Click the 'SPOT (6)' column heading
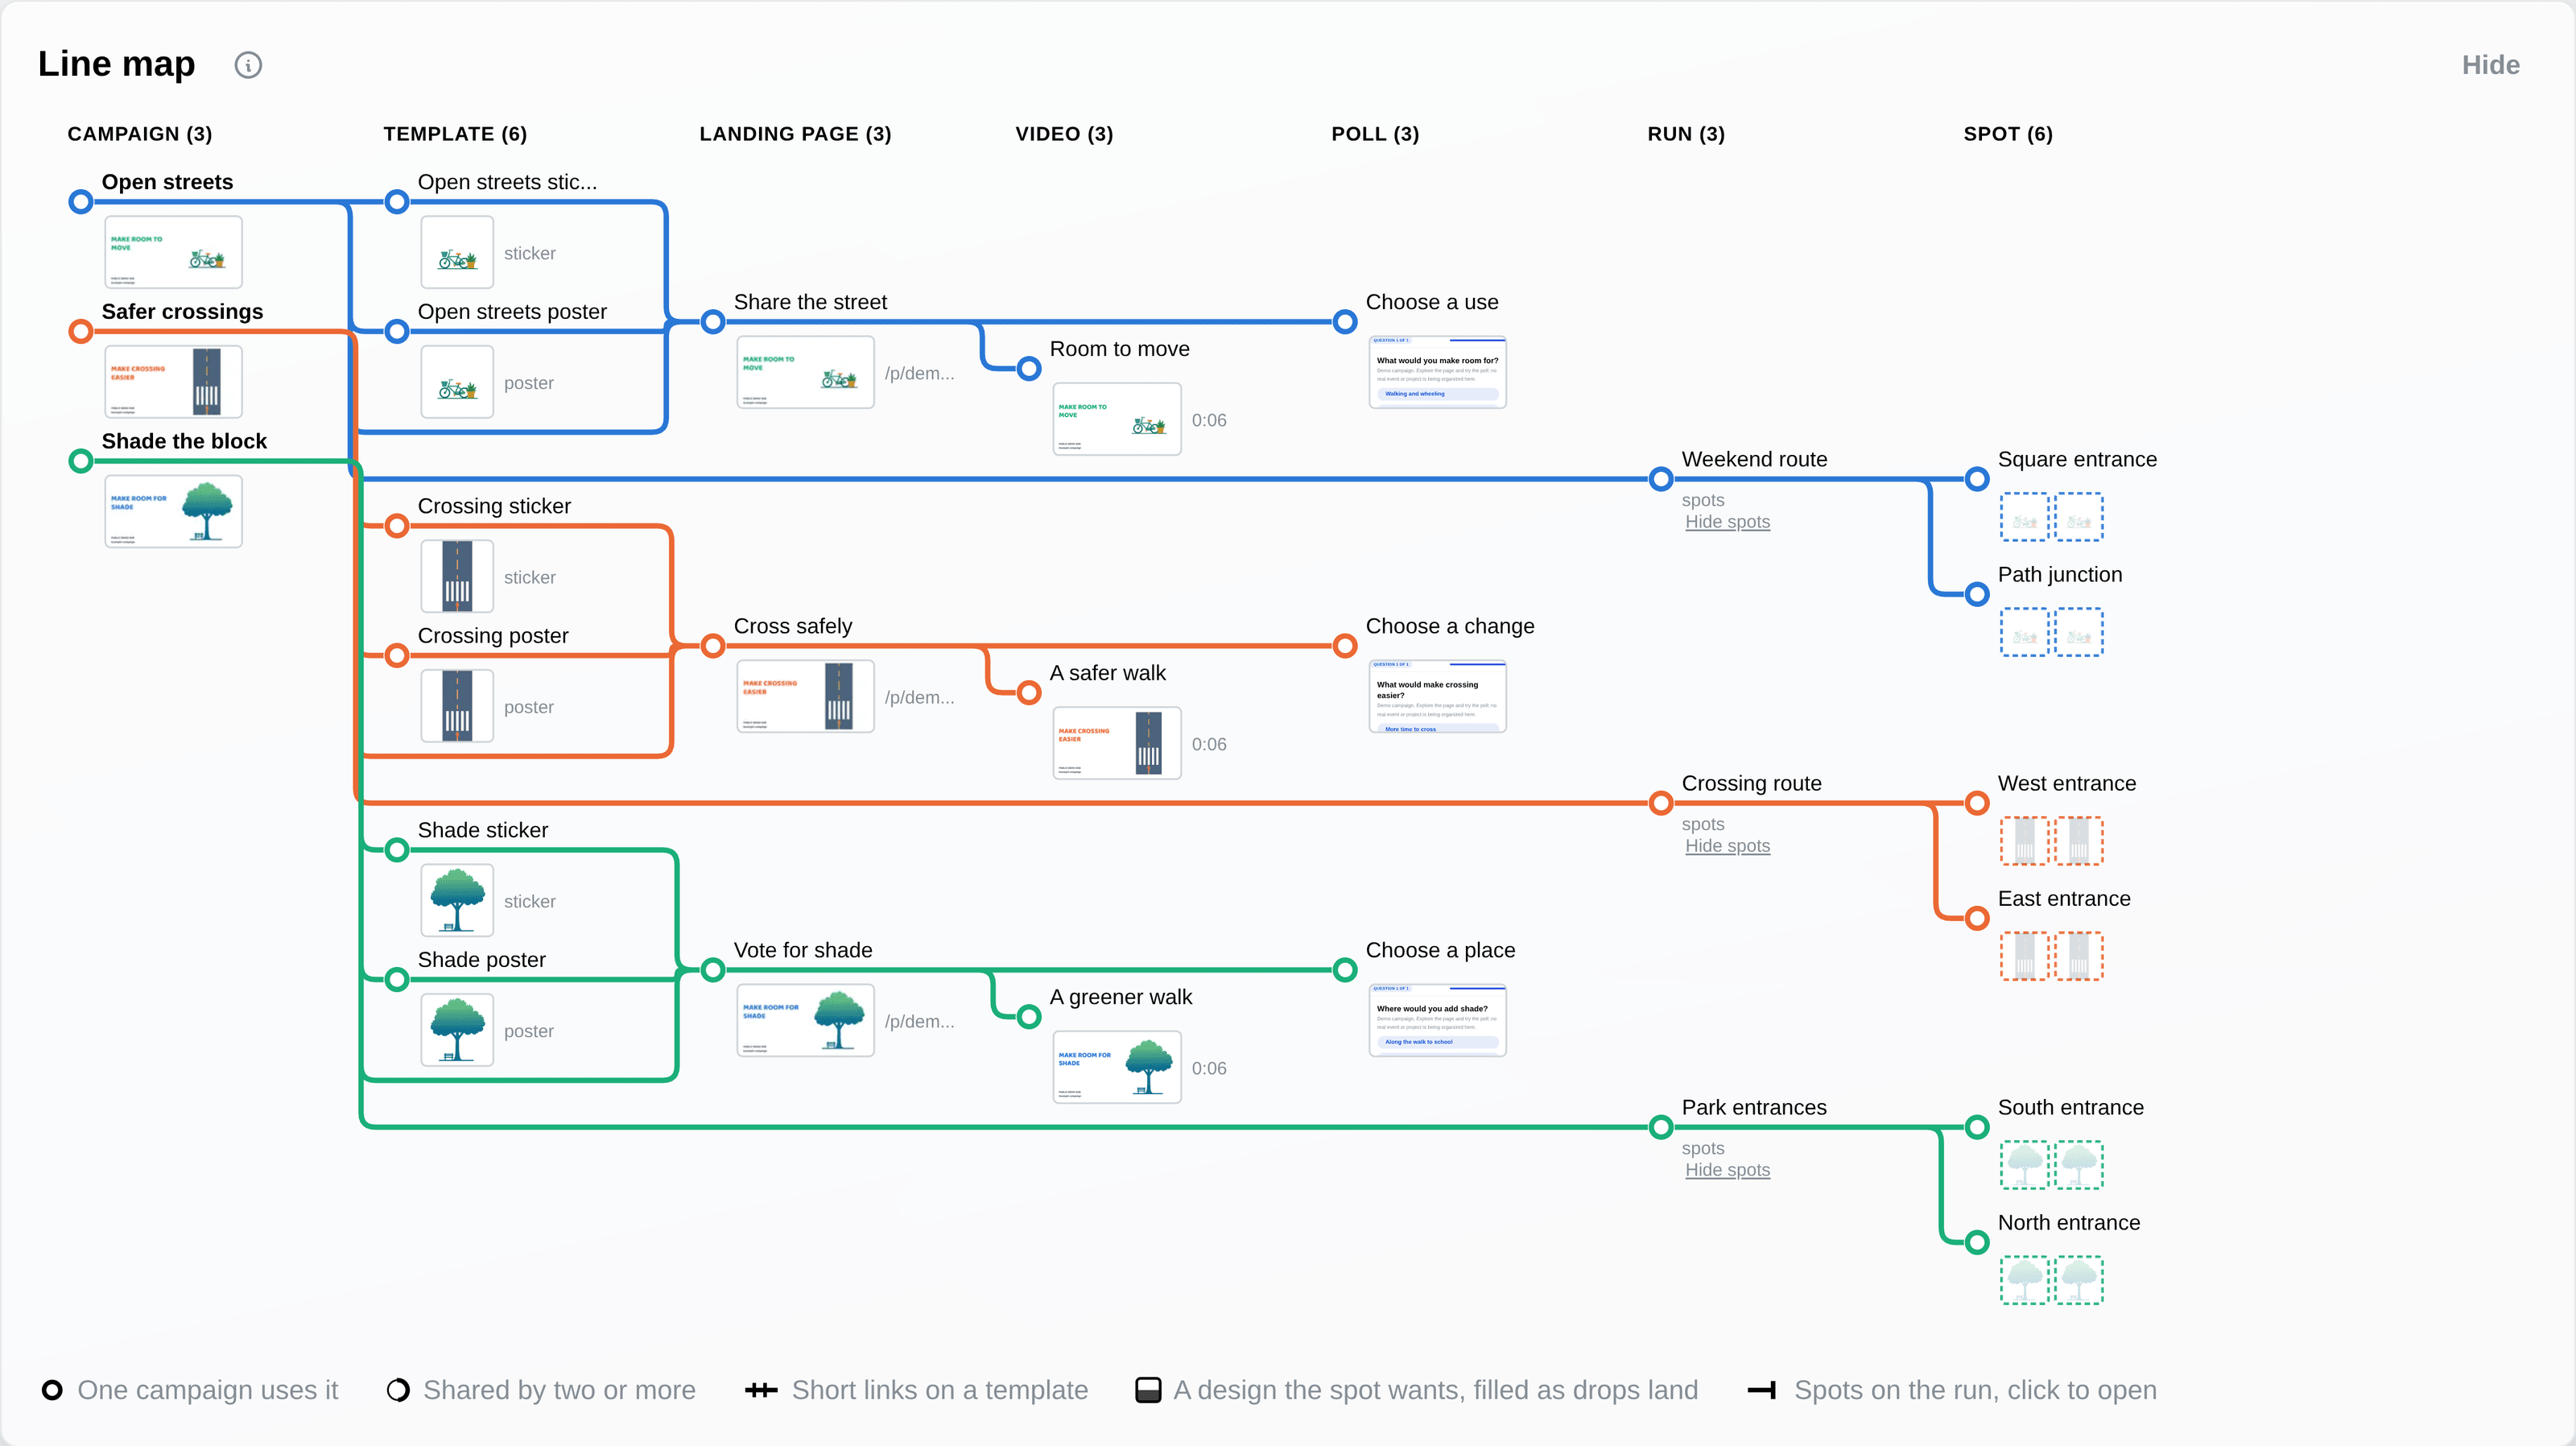 point(2008,134)
